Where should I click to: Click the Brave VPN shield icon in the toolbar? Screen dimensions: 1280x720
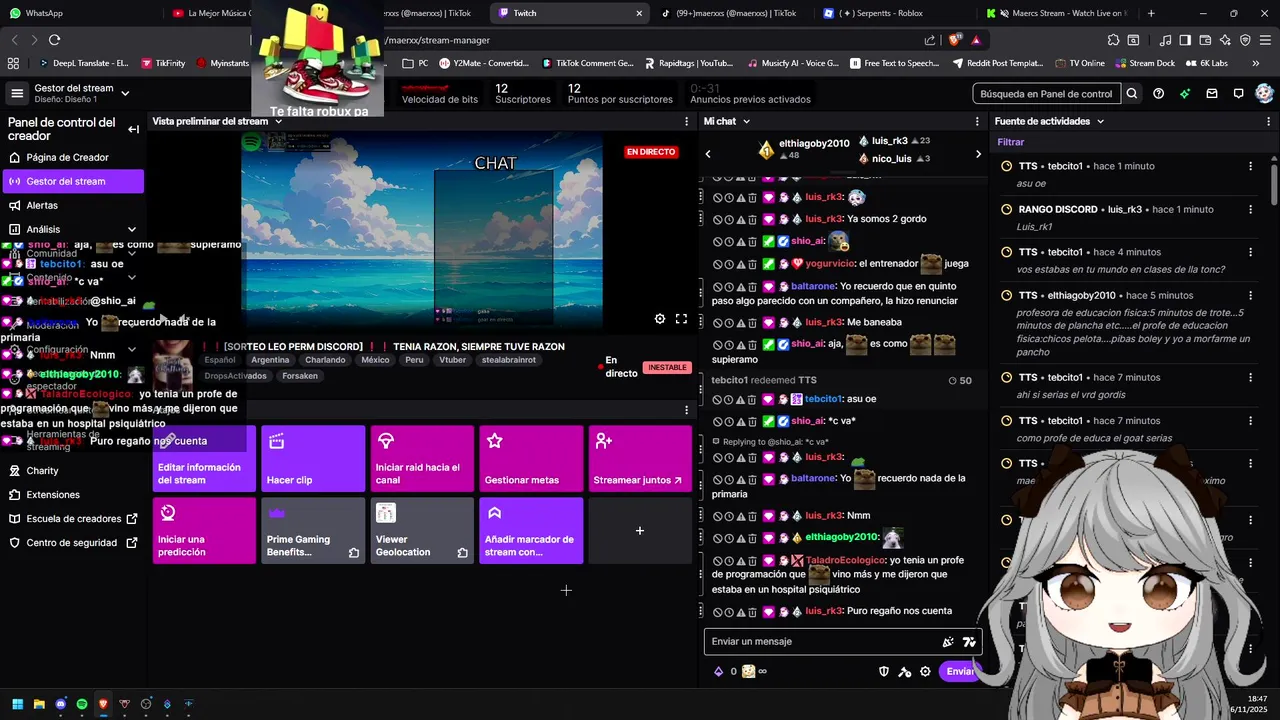coord(1245,40)
